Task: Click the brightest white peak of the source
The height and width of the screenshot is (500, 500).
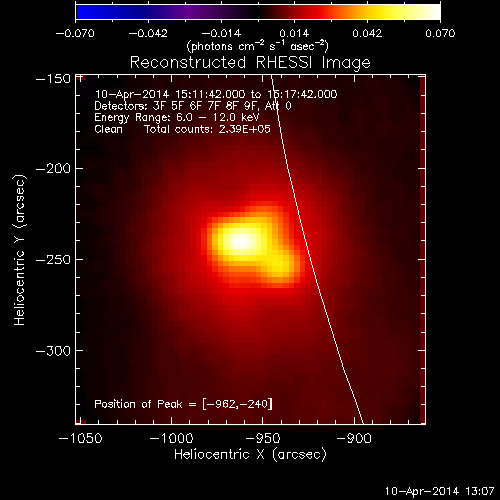Action: [242, 241]
